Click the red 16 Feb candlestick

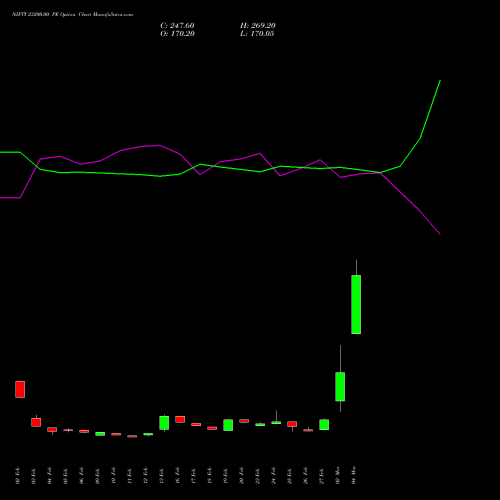point(180,419)
